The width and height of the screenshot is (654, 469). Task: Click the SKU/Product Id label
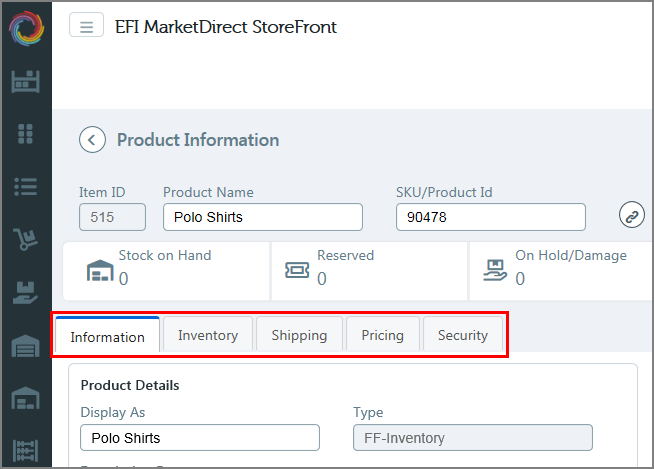tap(444, 192)
